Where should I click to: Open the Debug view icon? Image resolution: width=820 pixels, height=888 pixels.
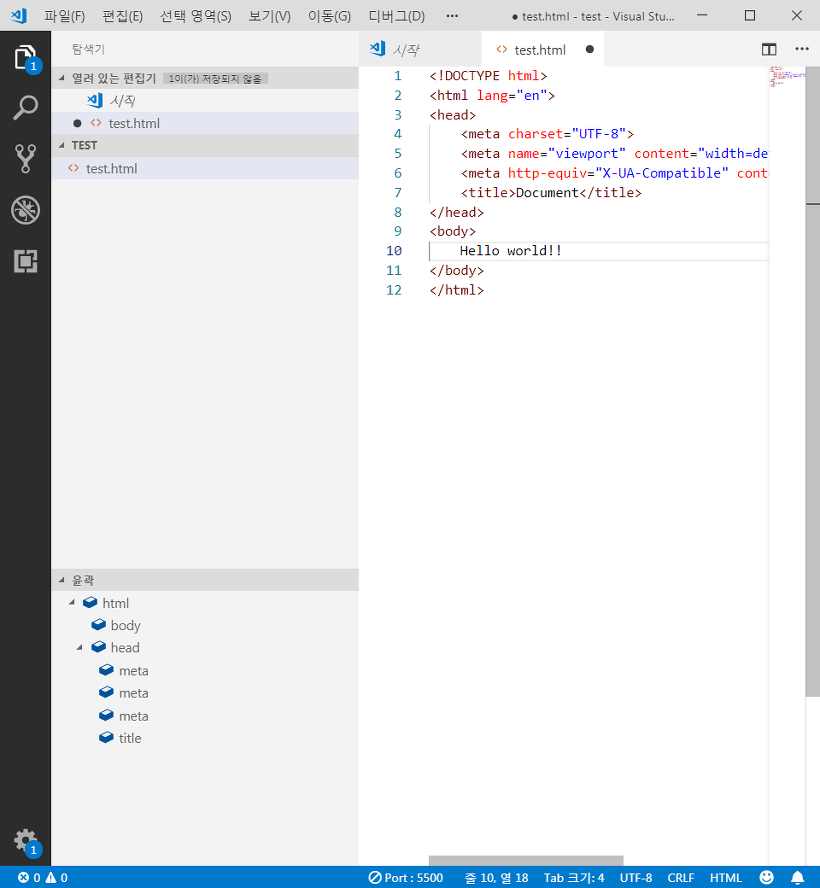[x=25, y=210]
